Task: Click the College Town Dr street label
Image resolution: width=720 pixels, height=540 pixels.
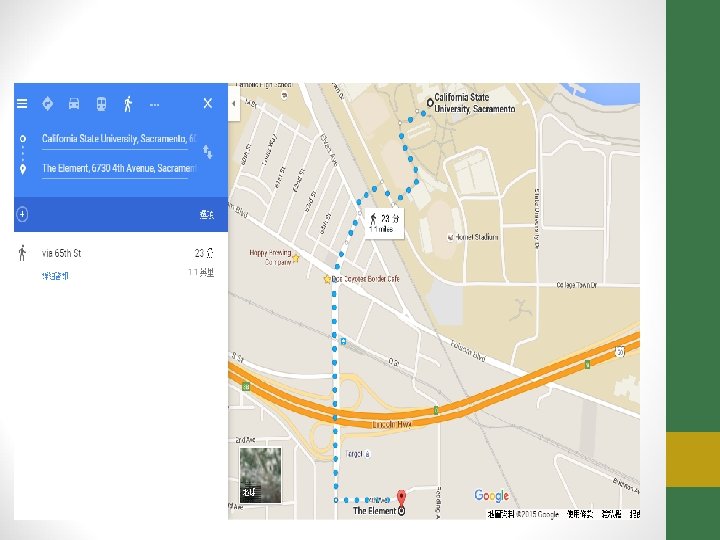Action: [576, 285]
